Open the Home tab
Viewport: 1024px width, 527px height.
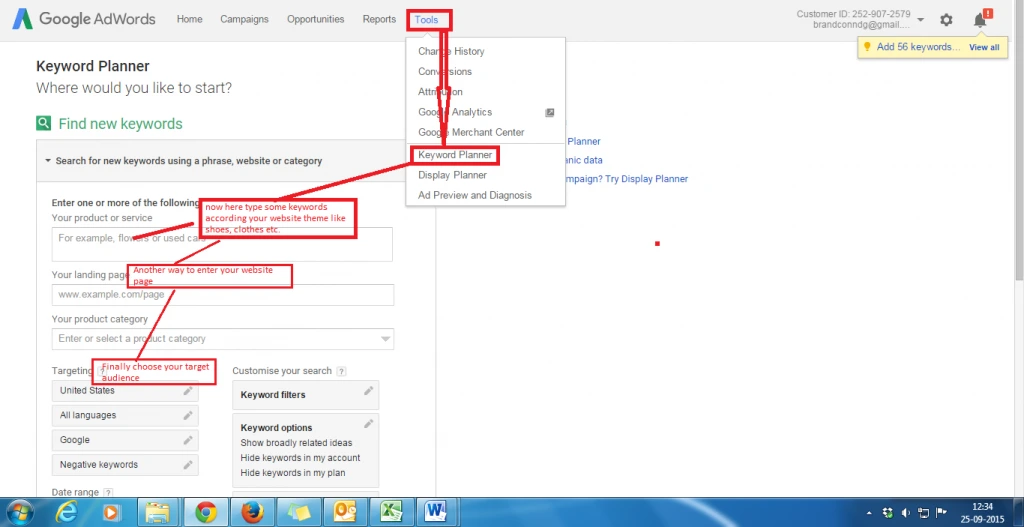pos(189,20)
